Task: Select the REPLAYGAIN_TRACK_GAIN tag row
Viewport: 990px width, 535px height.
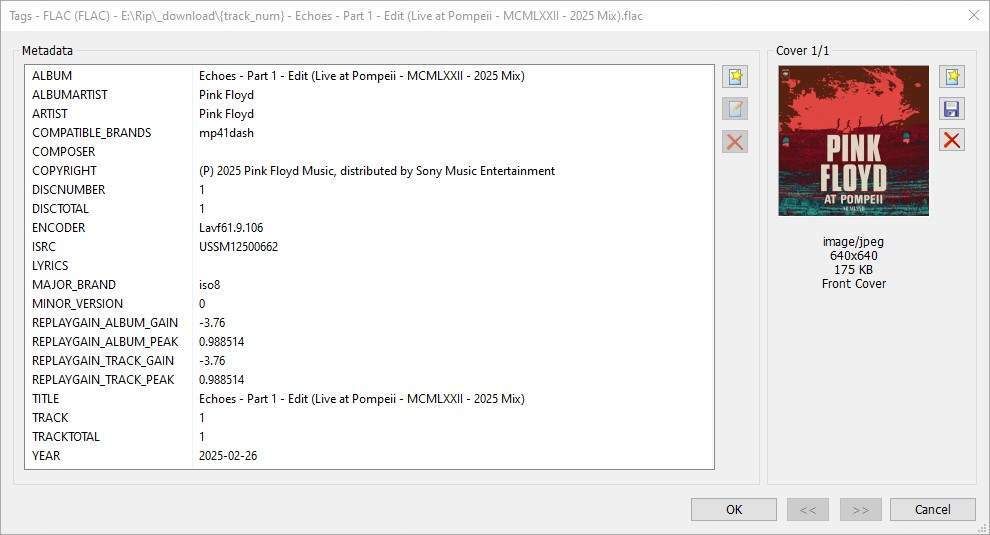Action: click(x=369, y=361)
